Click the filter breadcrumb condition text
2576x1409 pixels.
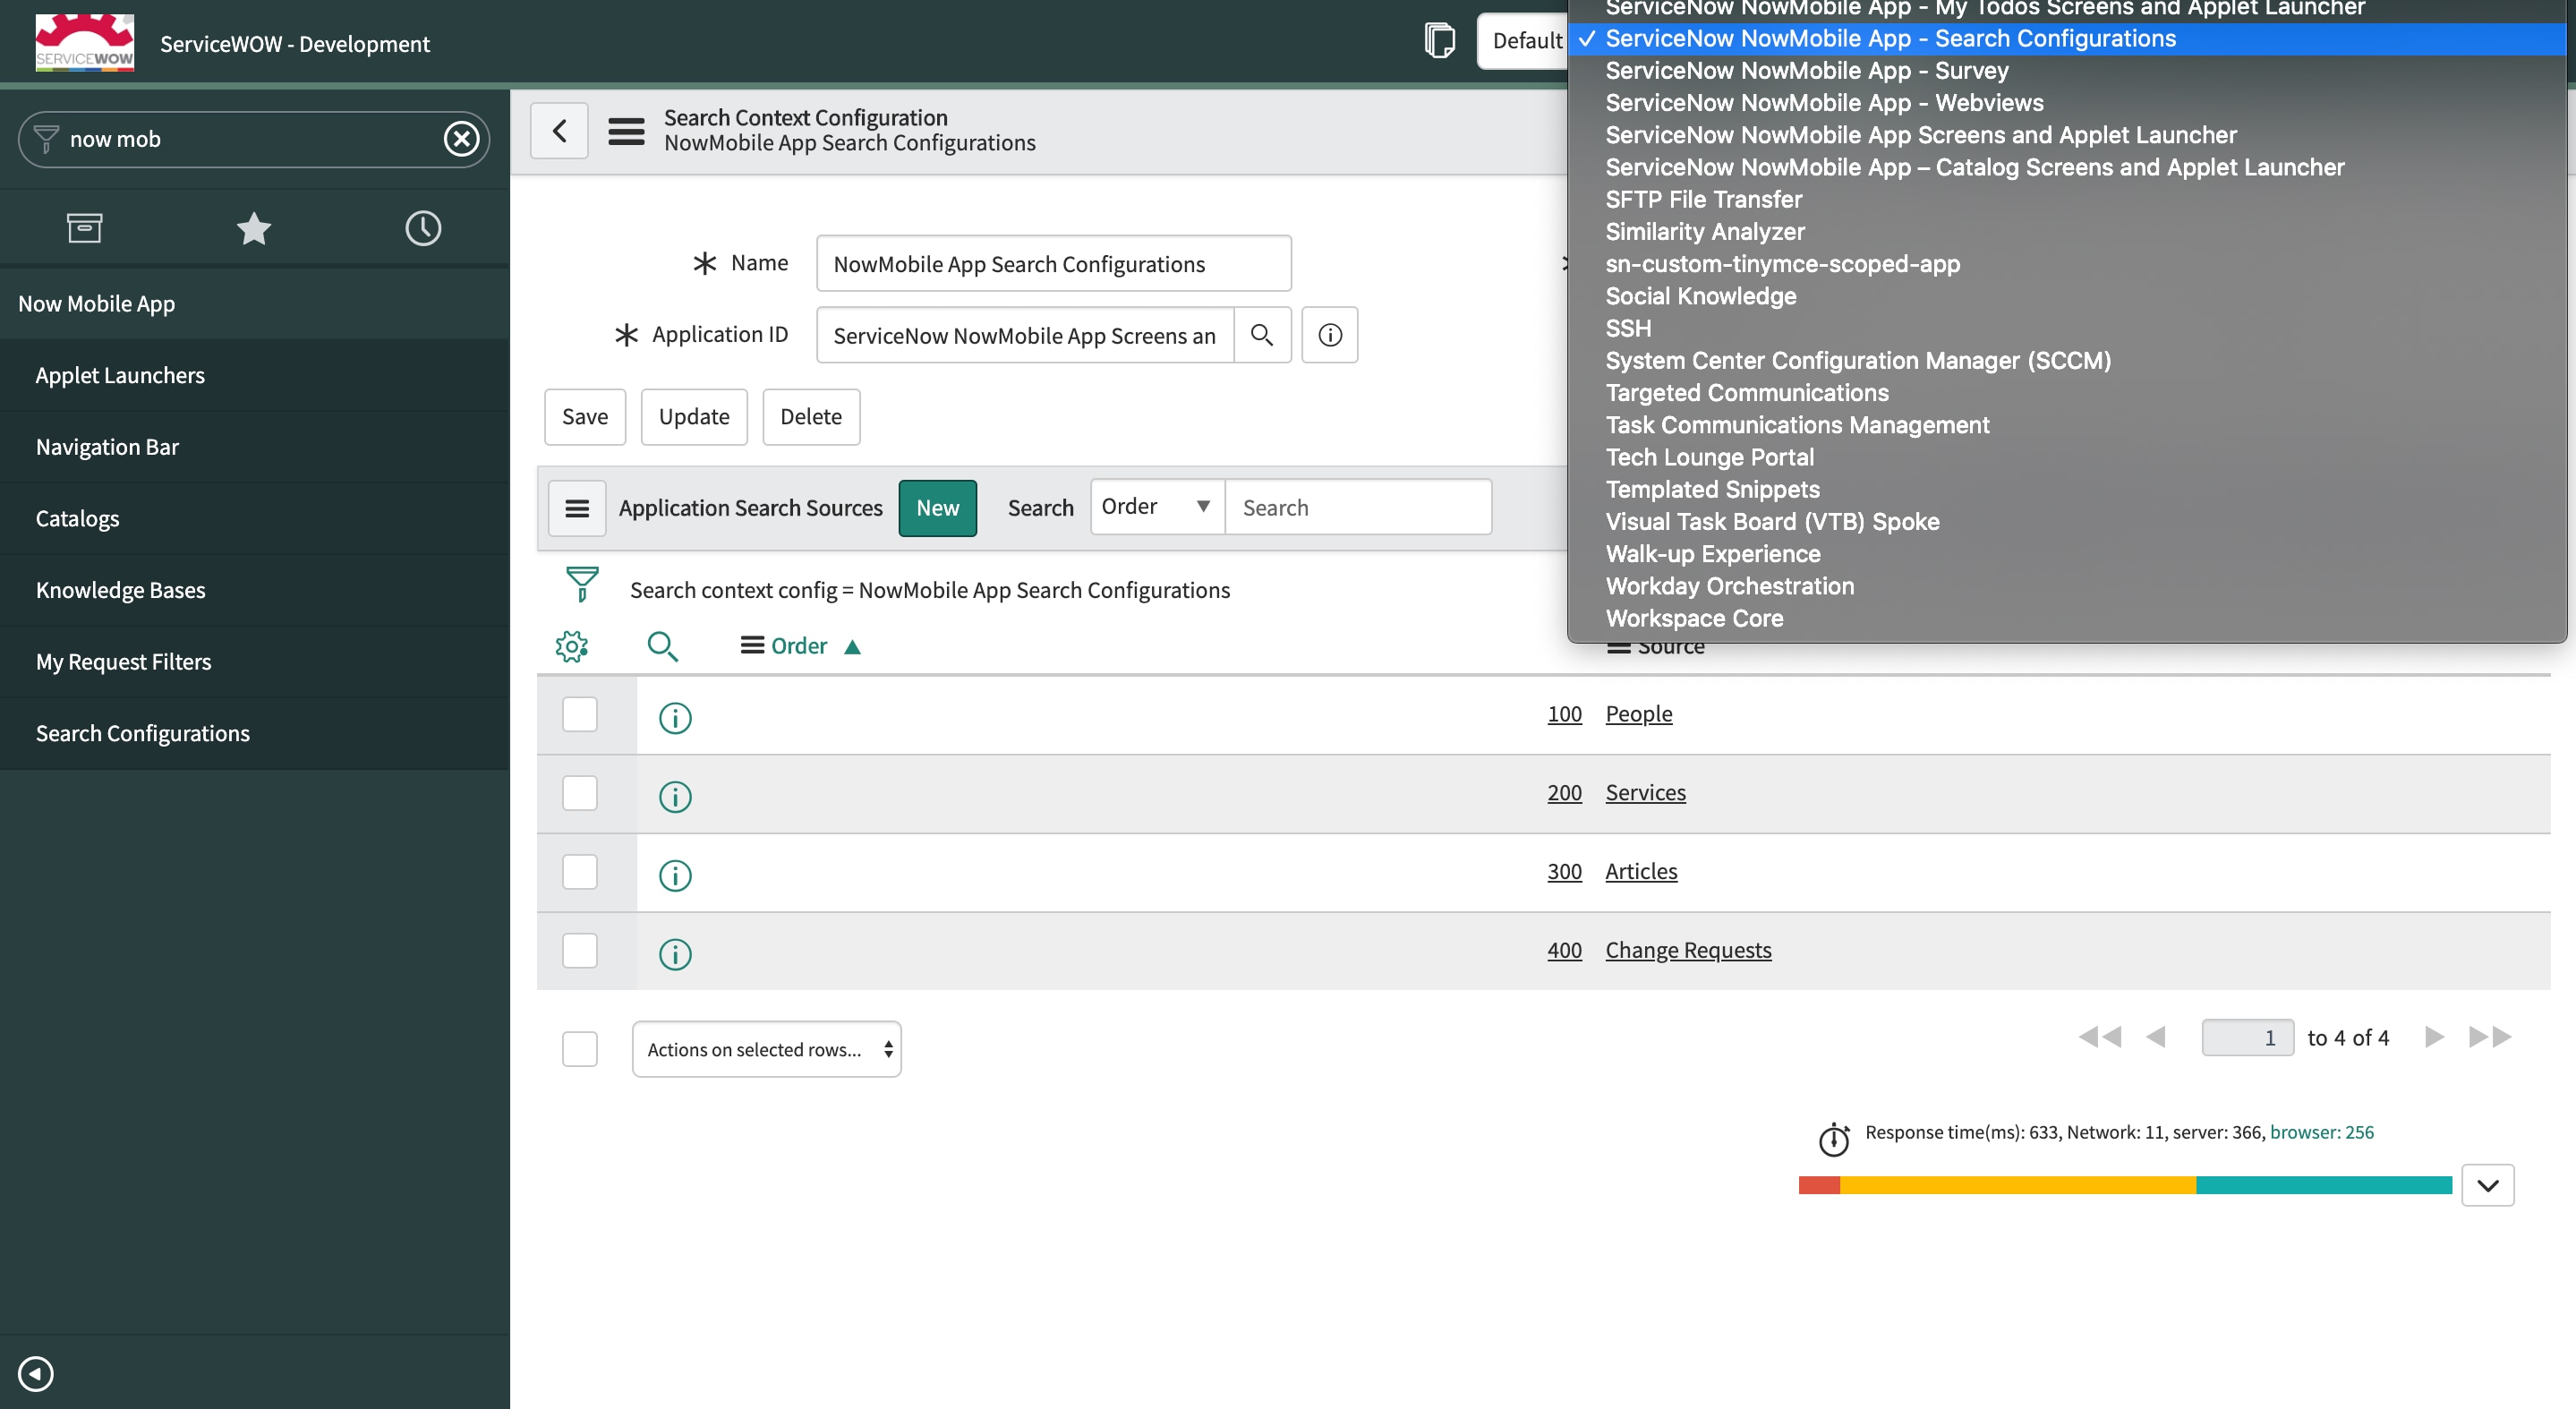coord(930,590)
